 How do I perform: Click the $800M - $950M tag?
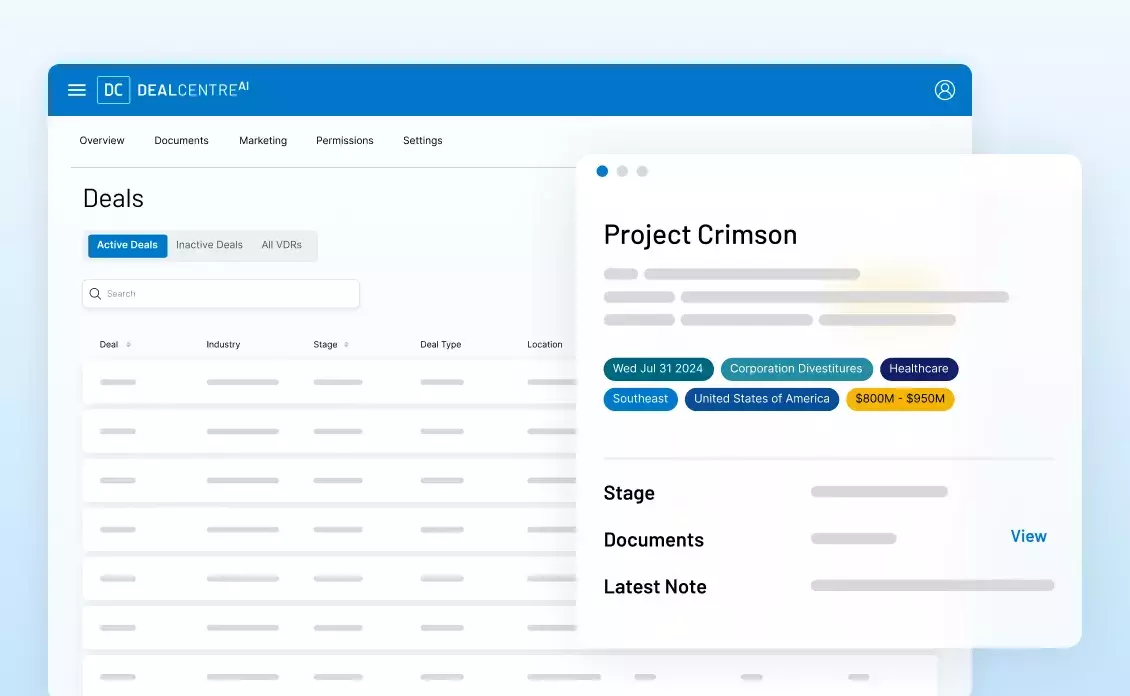[x=900, y=399]
